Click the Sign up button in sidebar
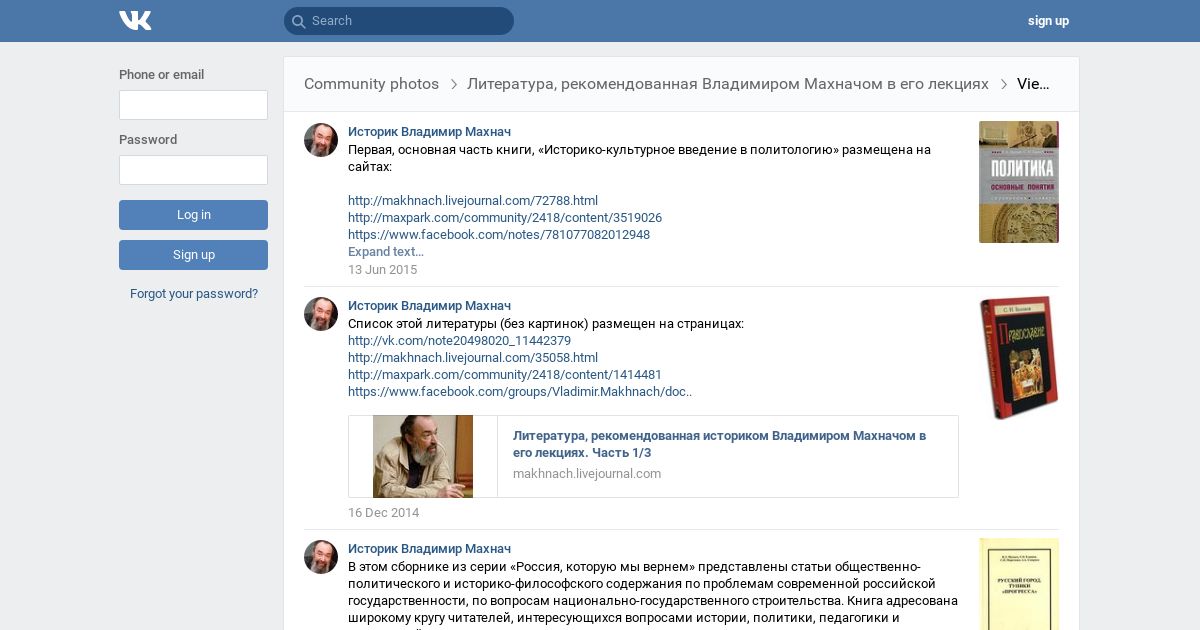The height and width of the screenshot is (630, 1200). pos(193,255)
